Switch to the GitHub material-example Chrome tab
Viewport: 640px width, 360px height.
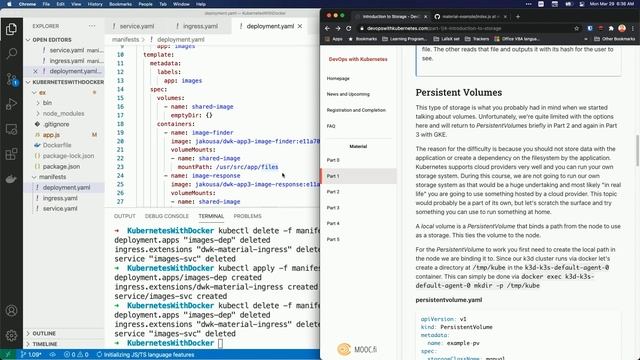click(x=471, y=17)
